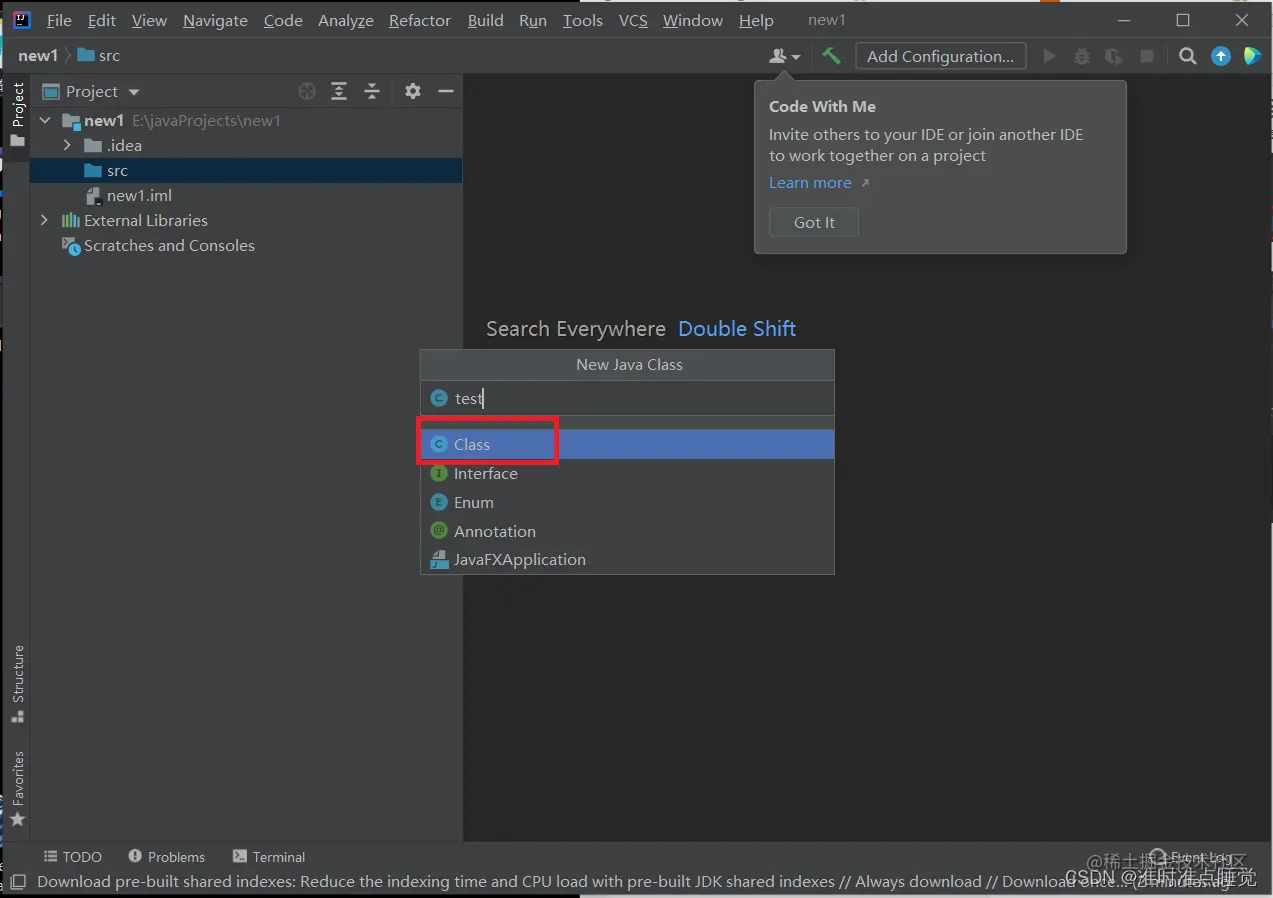Open the Terminal tool window

pyautogui.click(x=268, y=857)
